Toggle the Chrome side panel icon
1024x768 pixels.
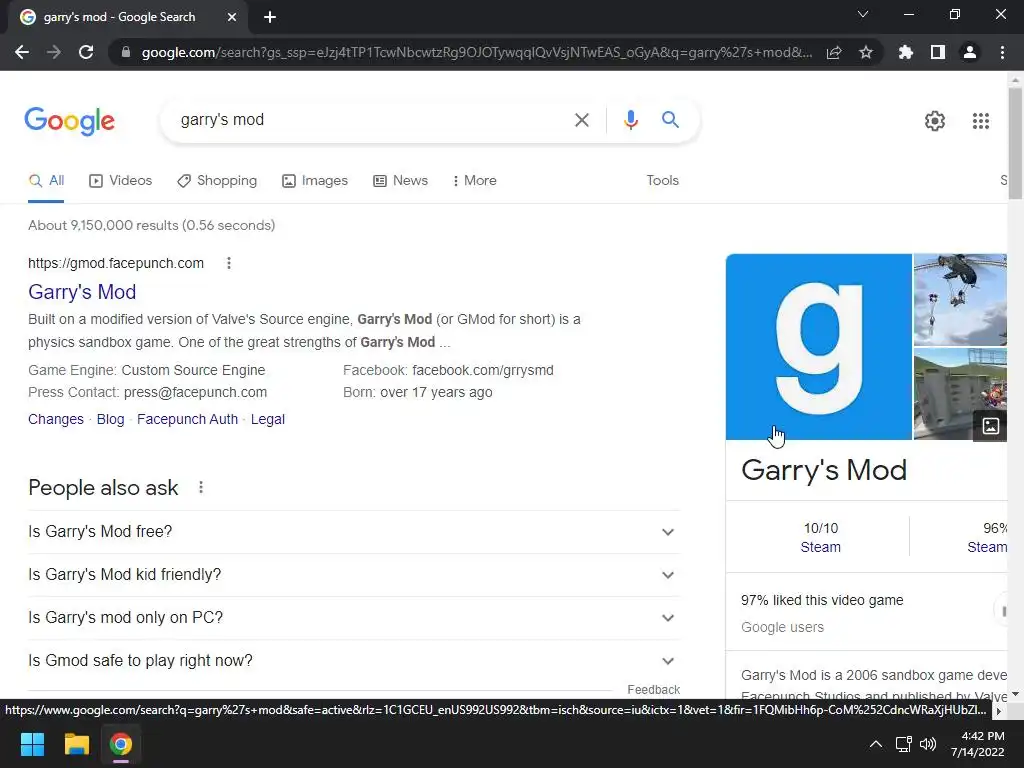938,52
